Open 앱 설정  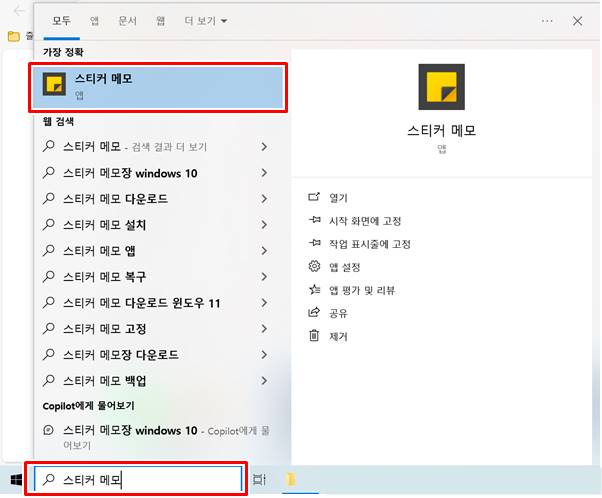tap(344, 267)
